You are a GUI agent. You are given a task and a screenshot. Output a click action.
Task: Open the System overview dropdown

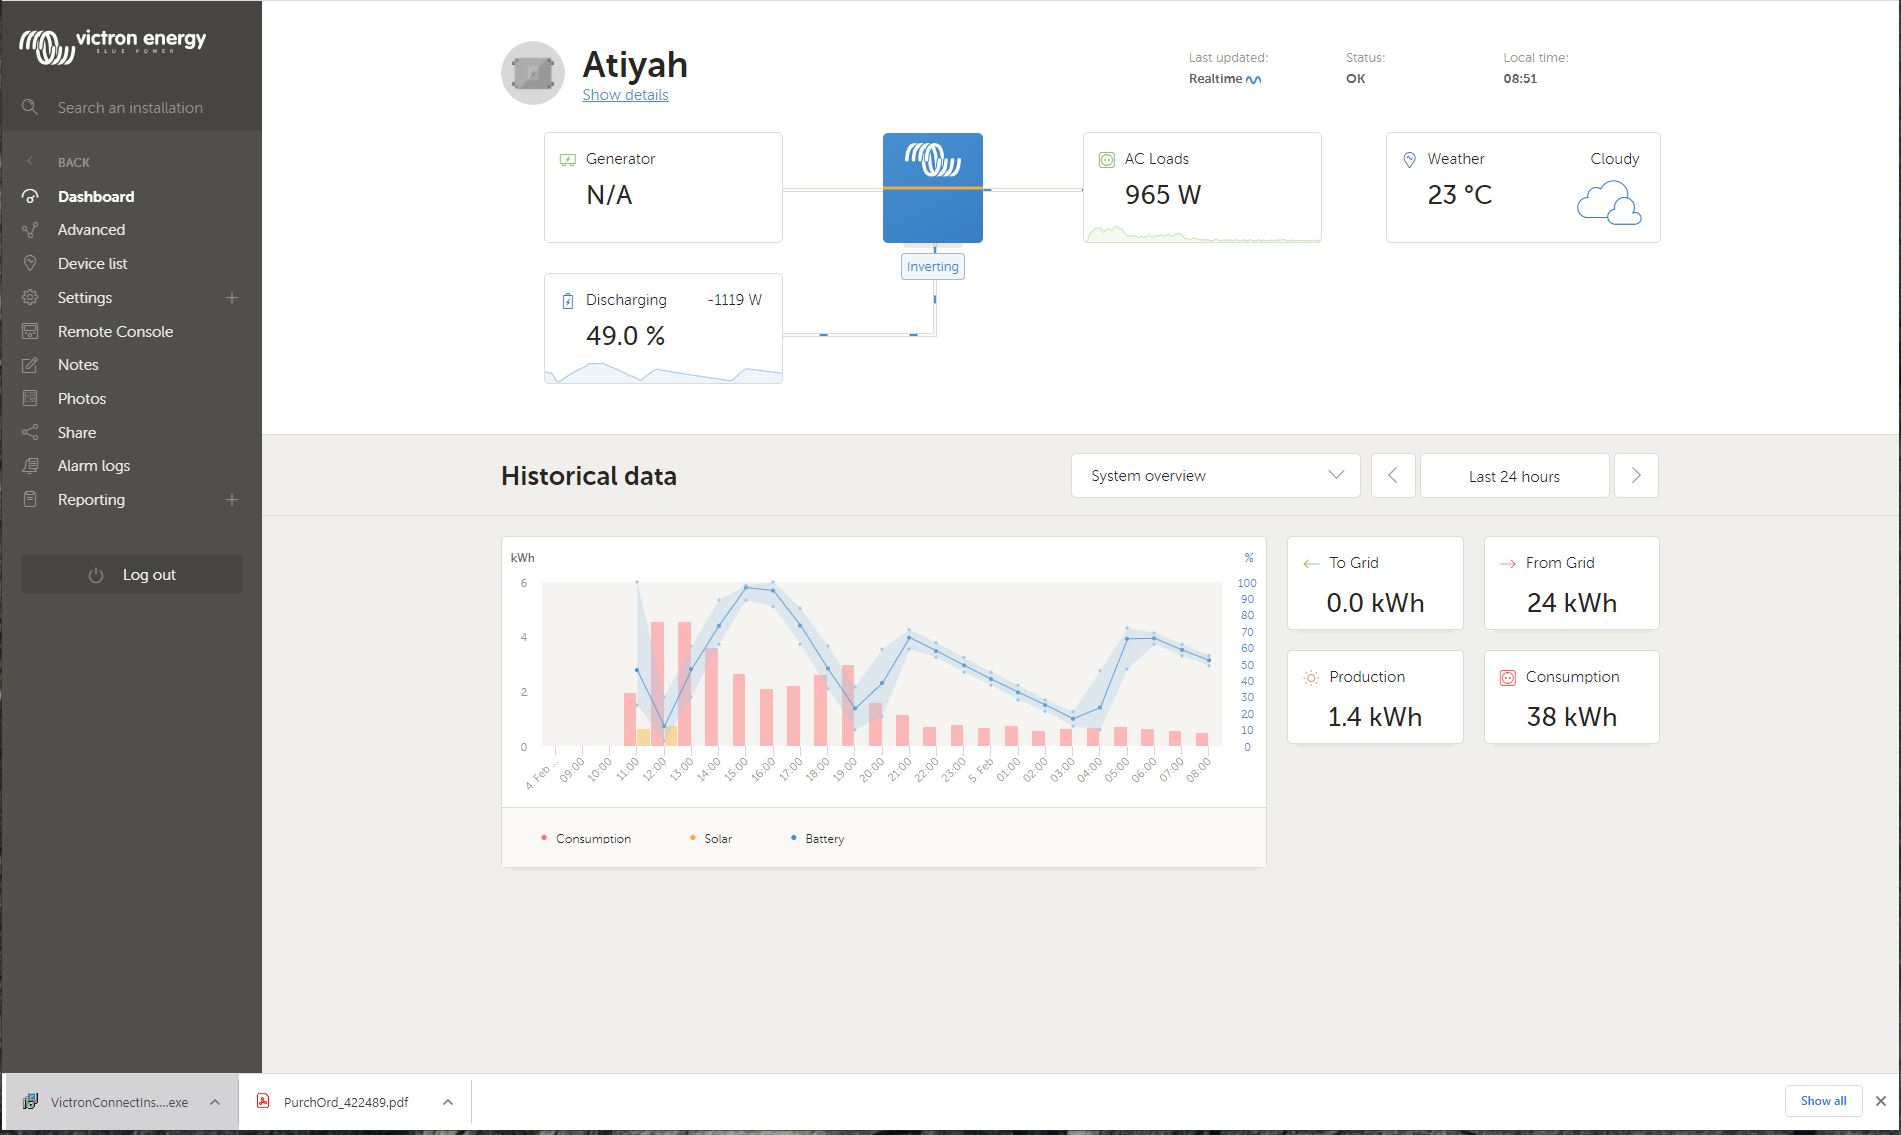(x=1215, y=476)
